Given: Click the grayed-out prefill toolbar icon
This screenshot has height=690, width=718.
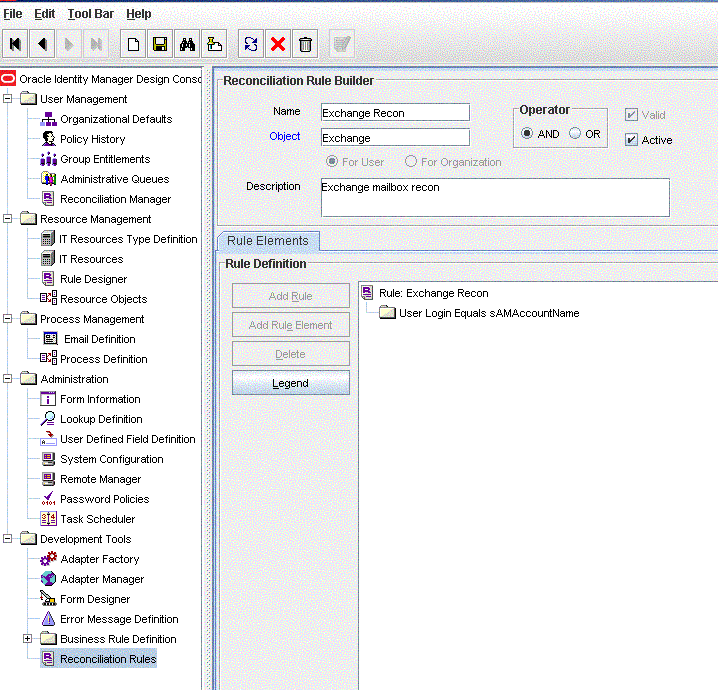Looking at the screenshot, I should point(342,44).
